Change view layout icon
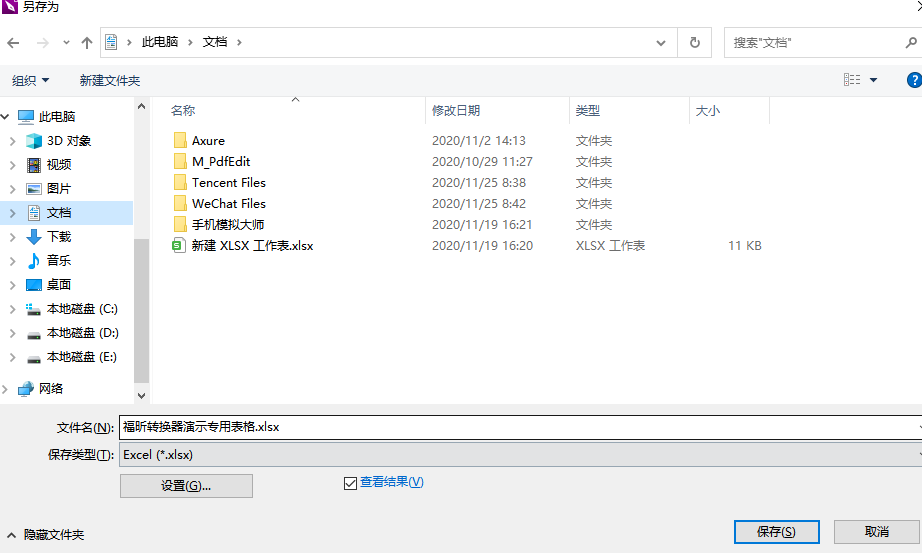The height and width of the screenshot is (553, 922). tap(852, 79)
